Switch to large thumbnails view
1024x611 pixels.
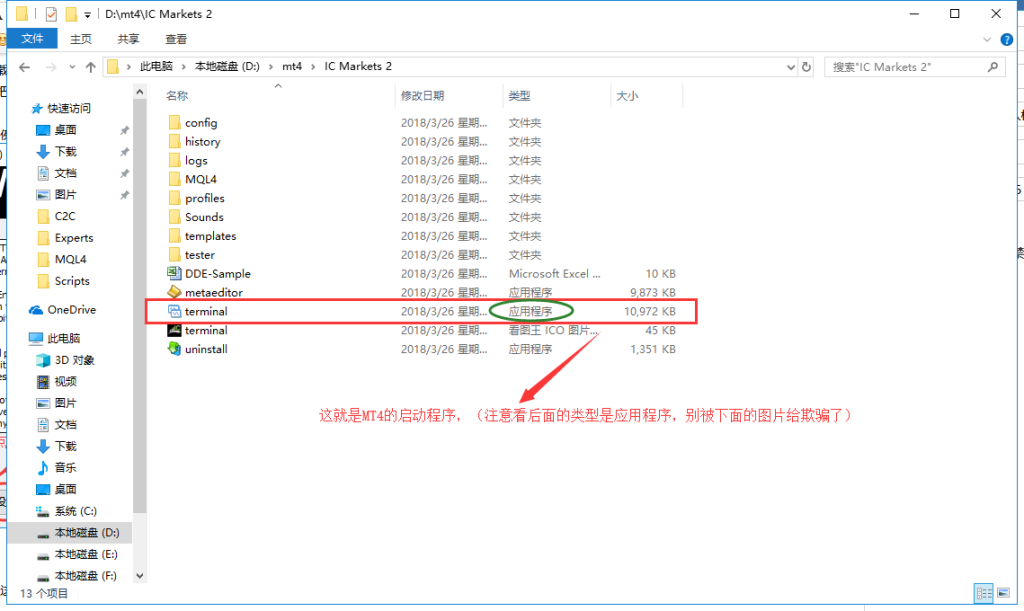tap(1003, 593)
